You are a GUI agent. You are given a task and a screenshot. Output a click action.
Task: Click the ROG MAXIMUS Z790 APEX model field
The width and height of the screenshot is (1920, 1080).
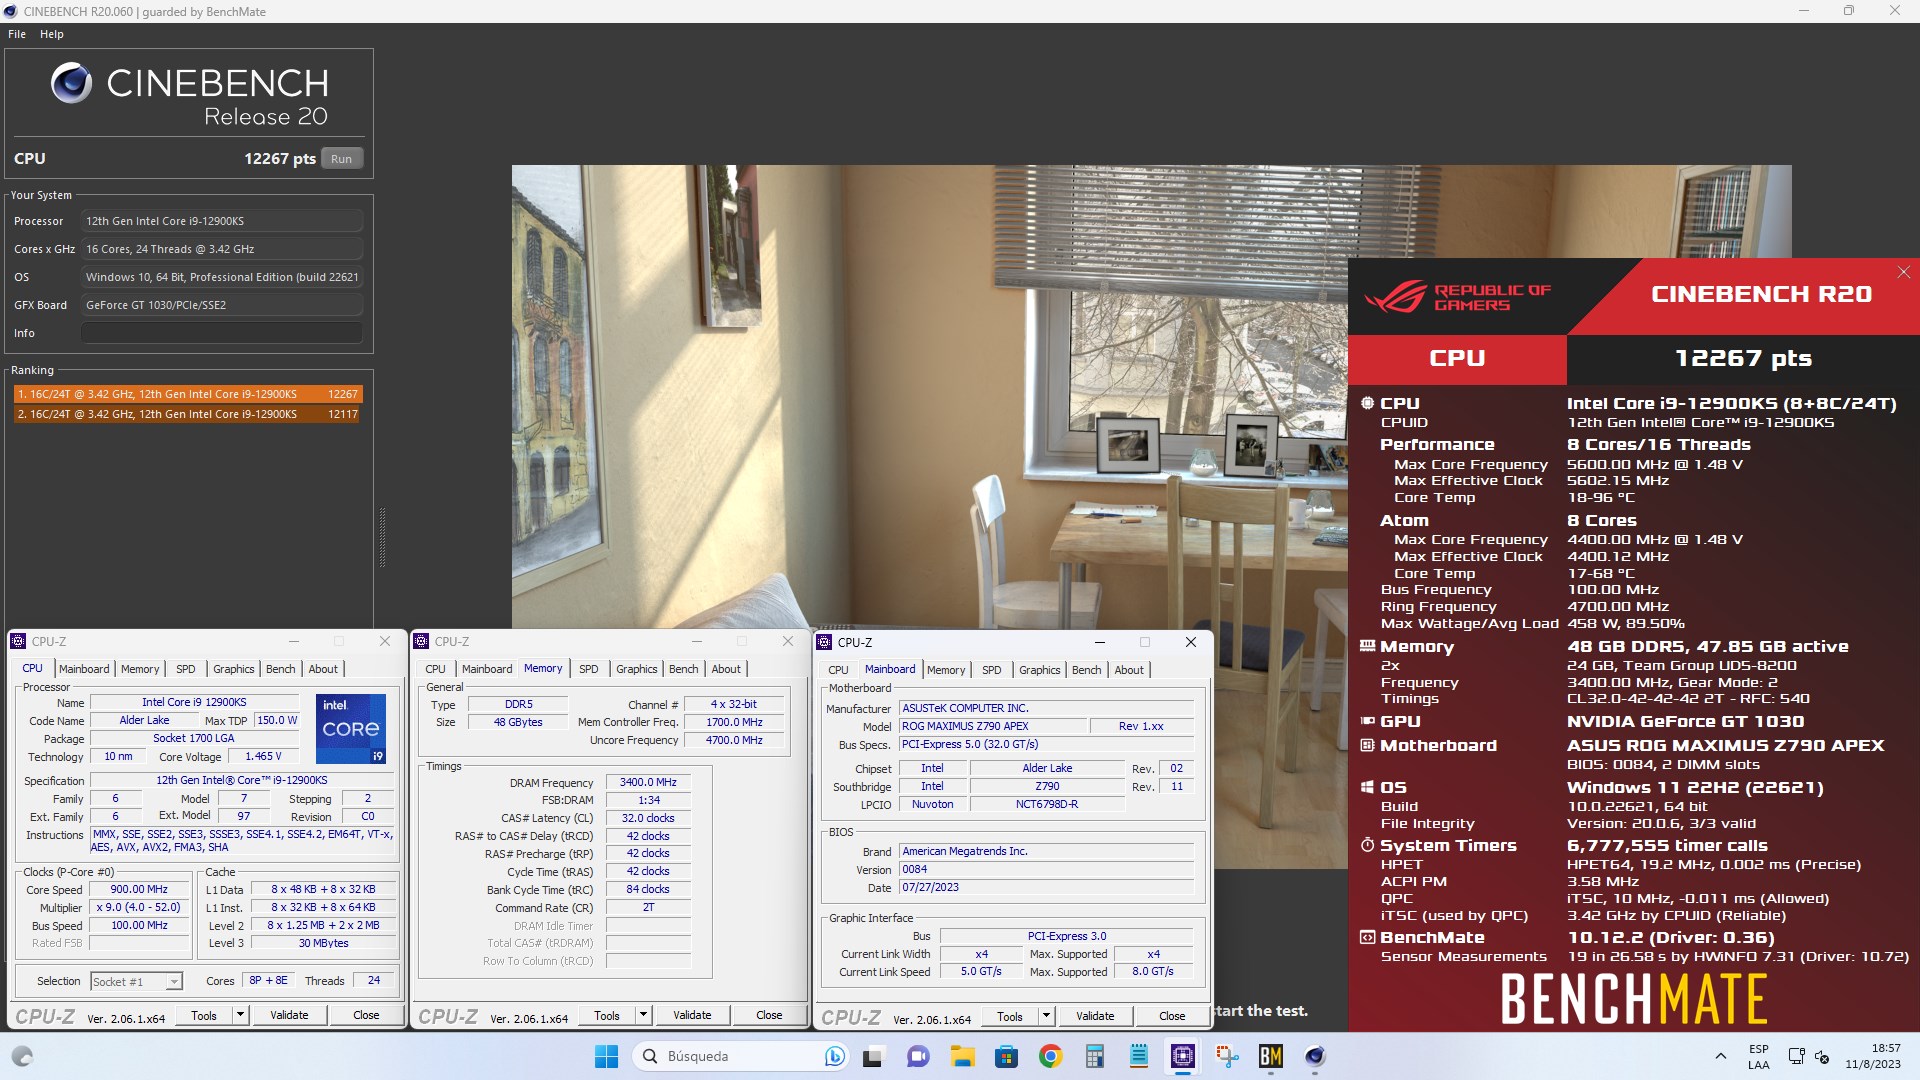pyautogui.click(x=992, y=726)
